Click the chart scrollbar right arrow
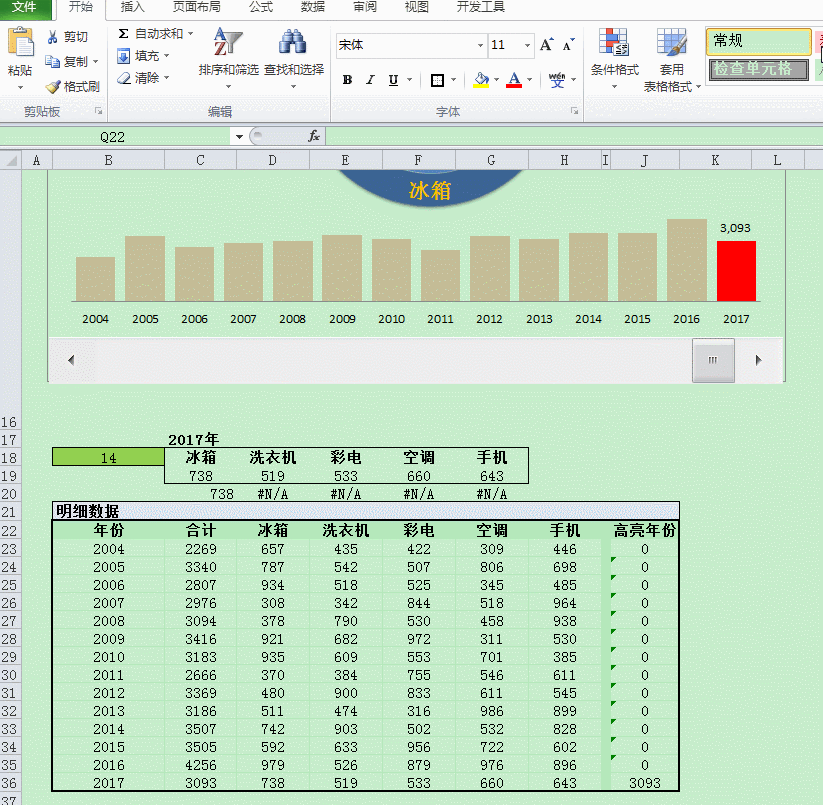Screen dimensions: 823x805 [x=759, y=360]
